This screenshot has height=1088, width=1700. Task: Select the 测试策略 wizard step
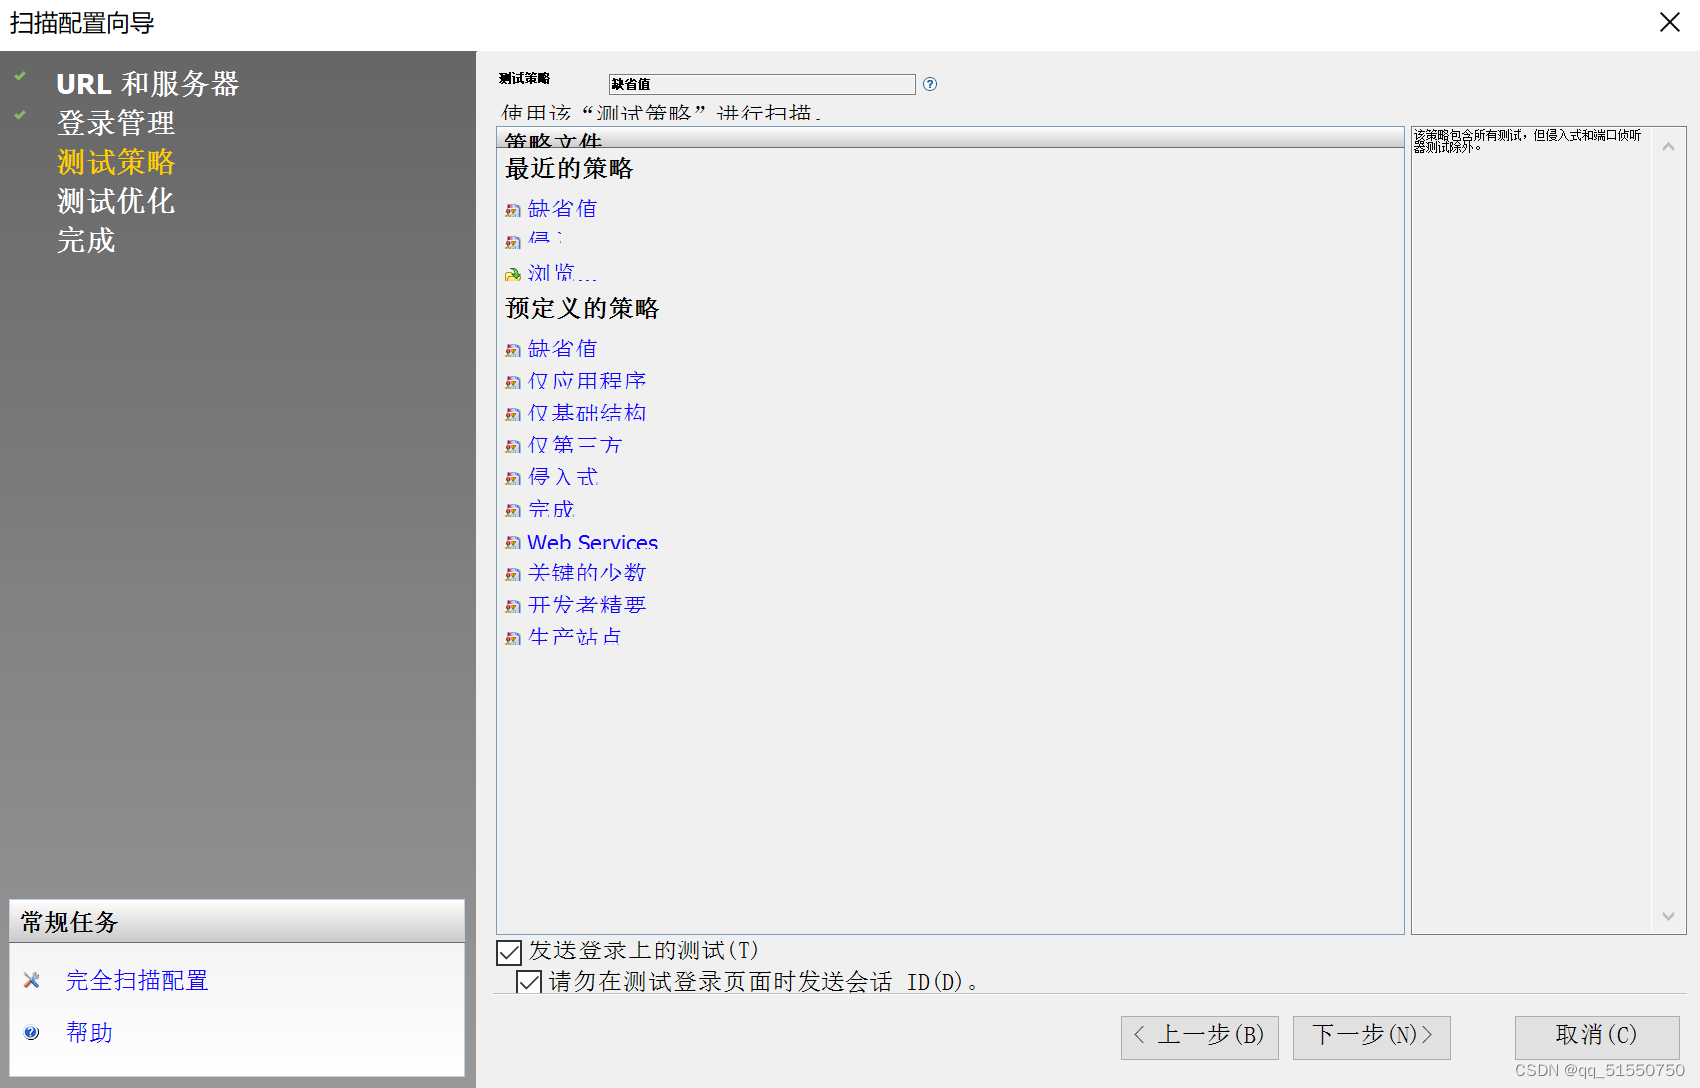pos(116,162)
